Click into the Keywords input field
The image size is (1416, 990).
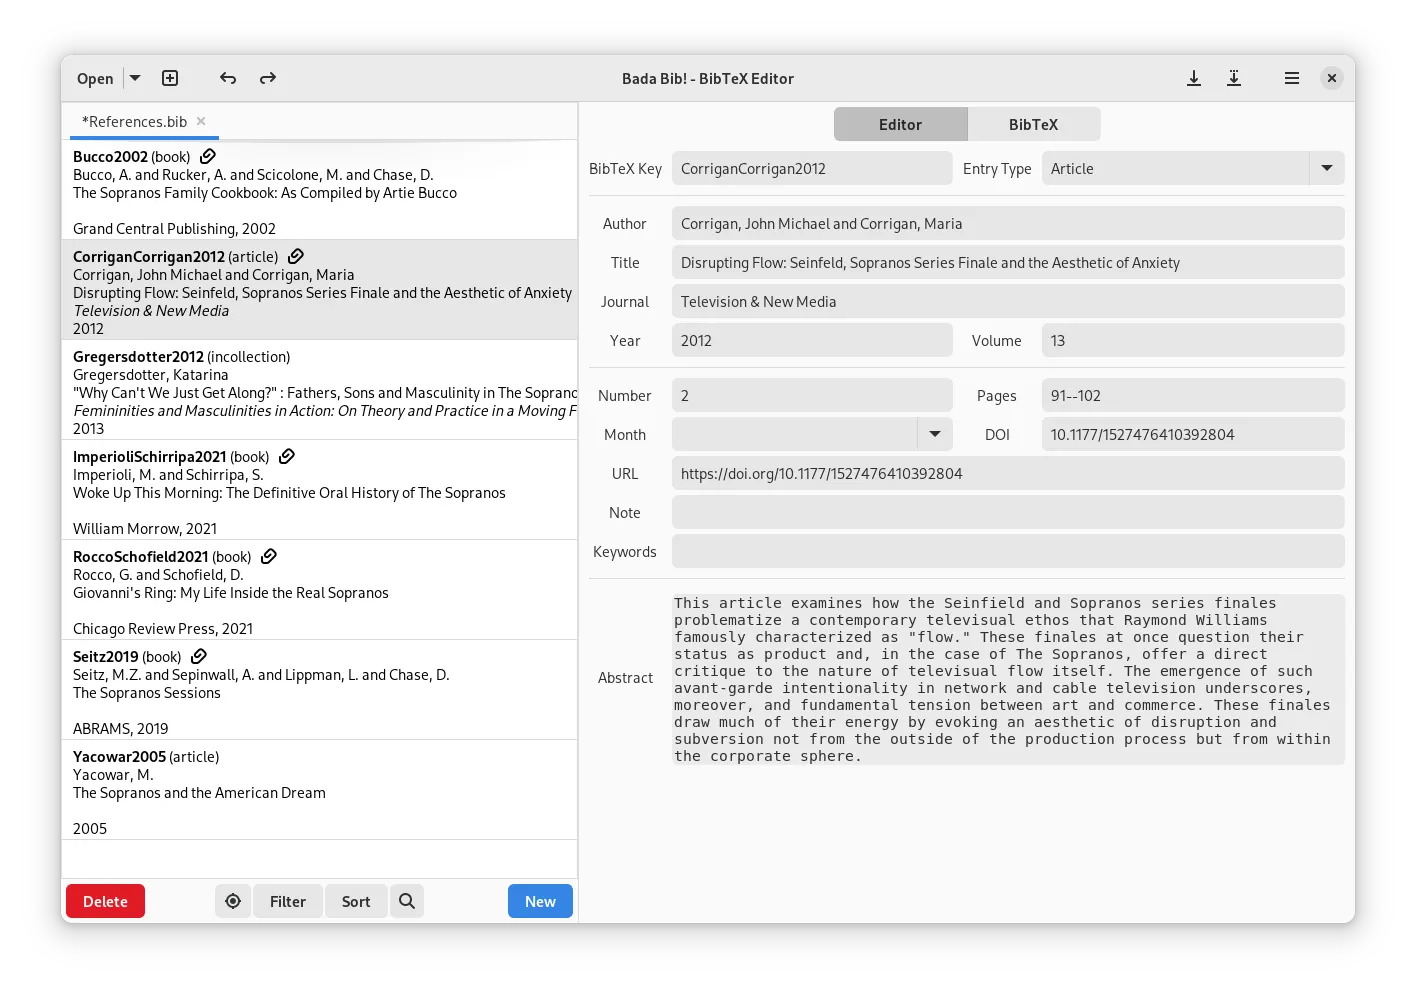point(1008,551)
